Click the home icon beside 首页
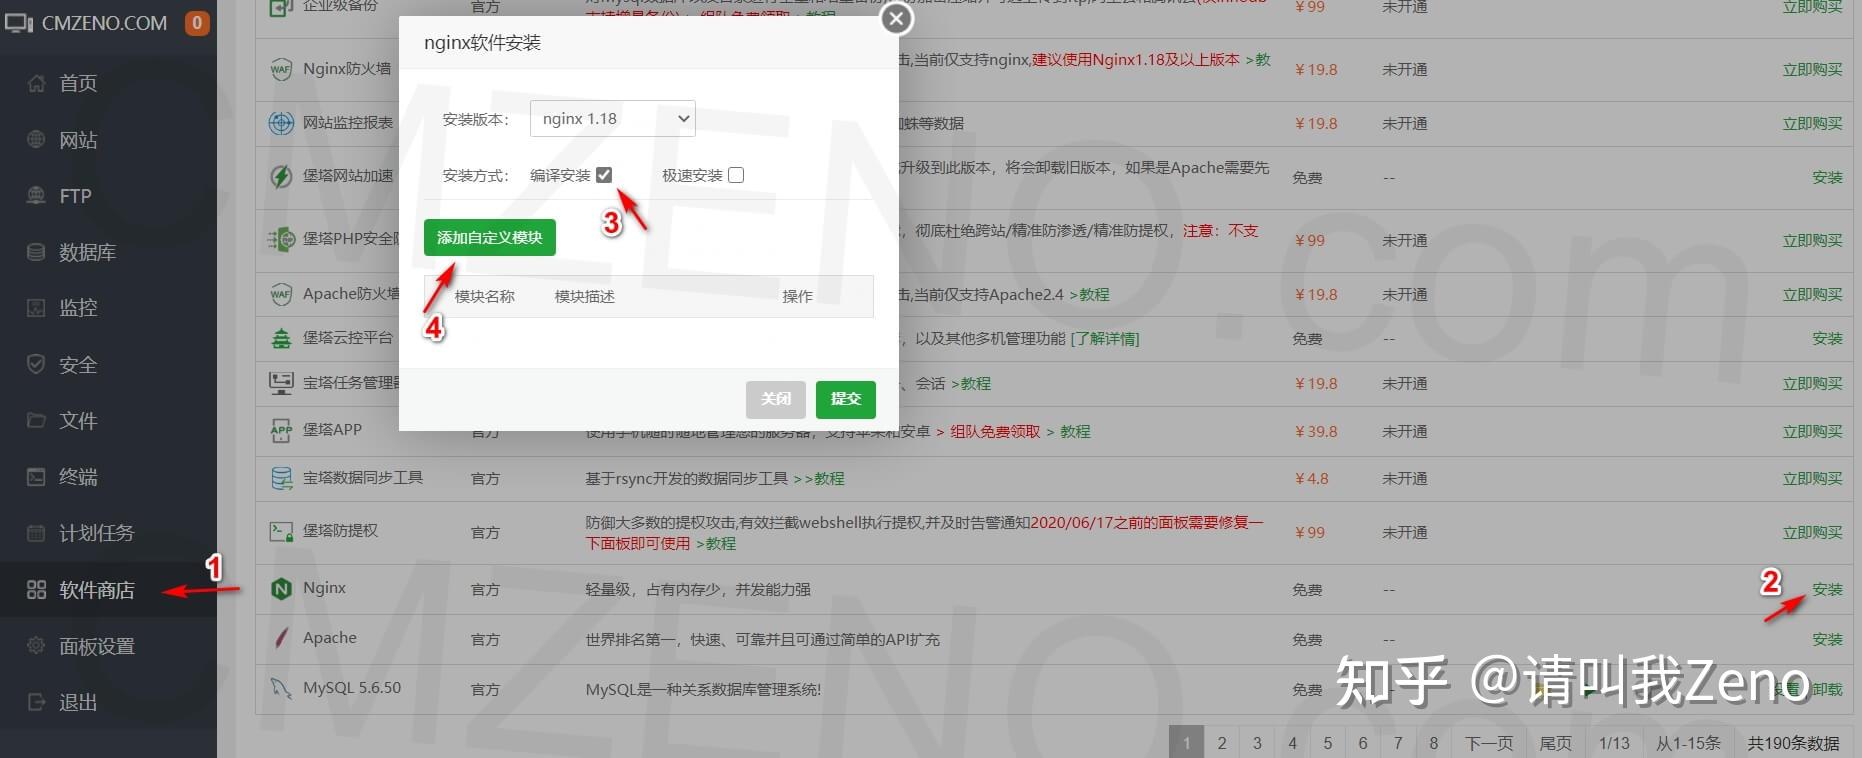 (x=36, y=83)
